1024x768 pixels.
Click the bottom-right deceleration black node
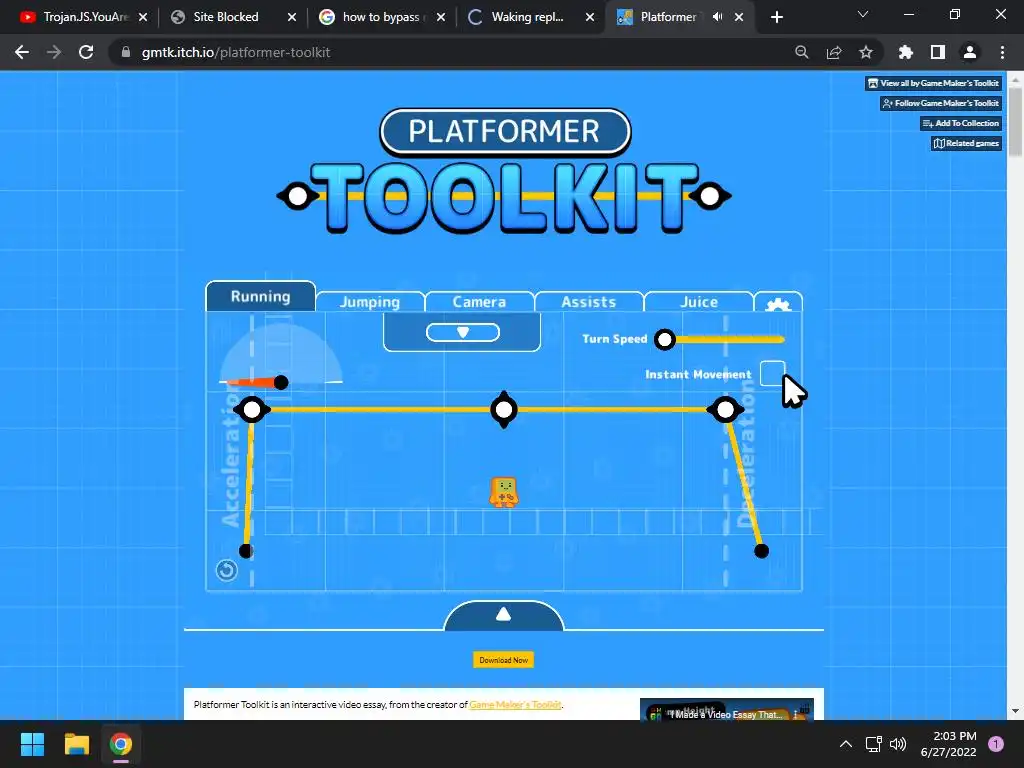tap(761, 551)
